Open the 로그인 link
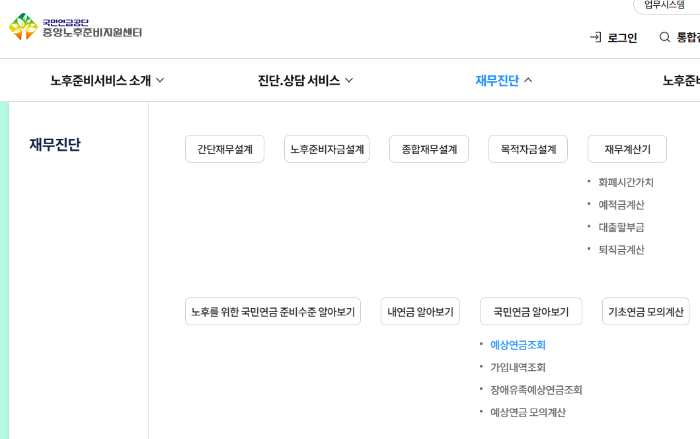This screenshot has width=700, height=439. click(x=622, y=38)
